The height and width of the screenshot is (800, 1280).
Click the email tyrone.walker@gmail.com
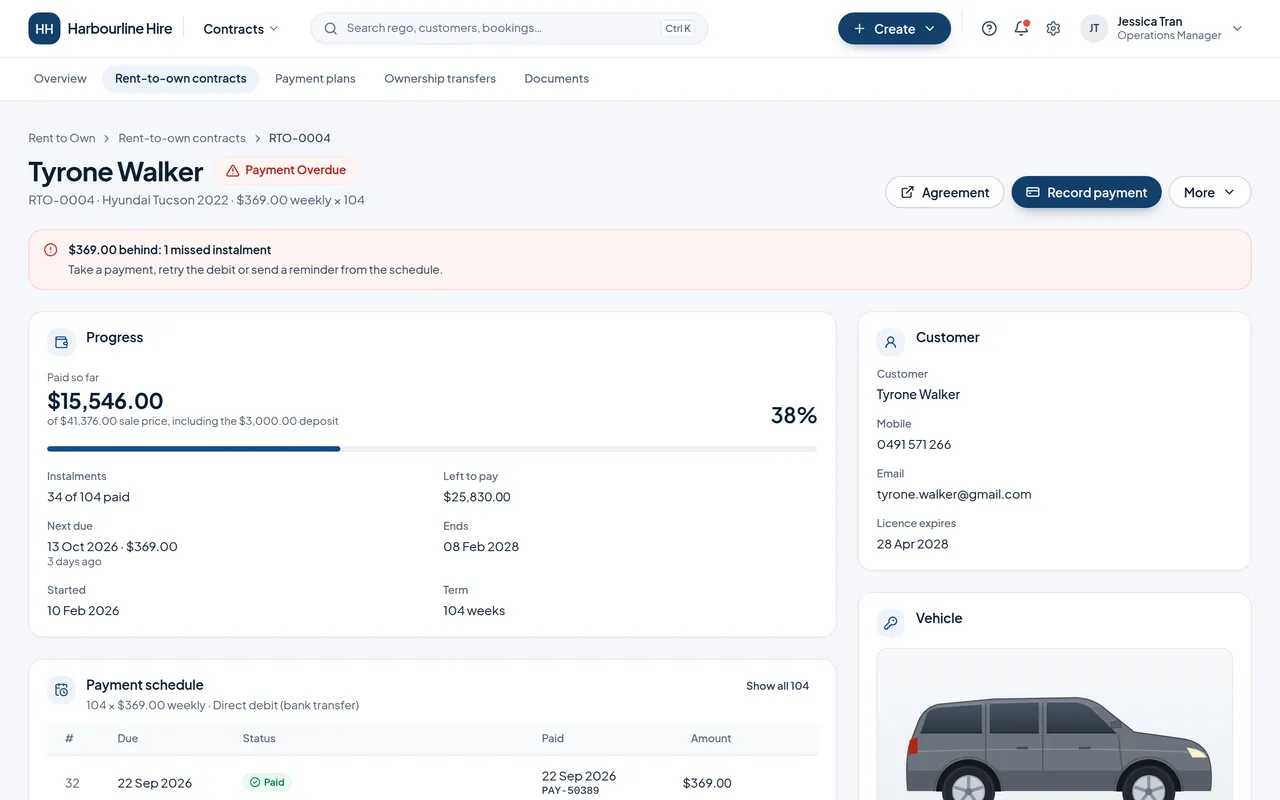pos(954,494)
